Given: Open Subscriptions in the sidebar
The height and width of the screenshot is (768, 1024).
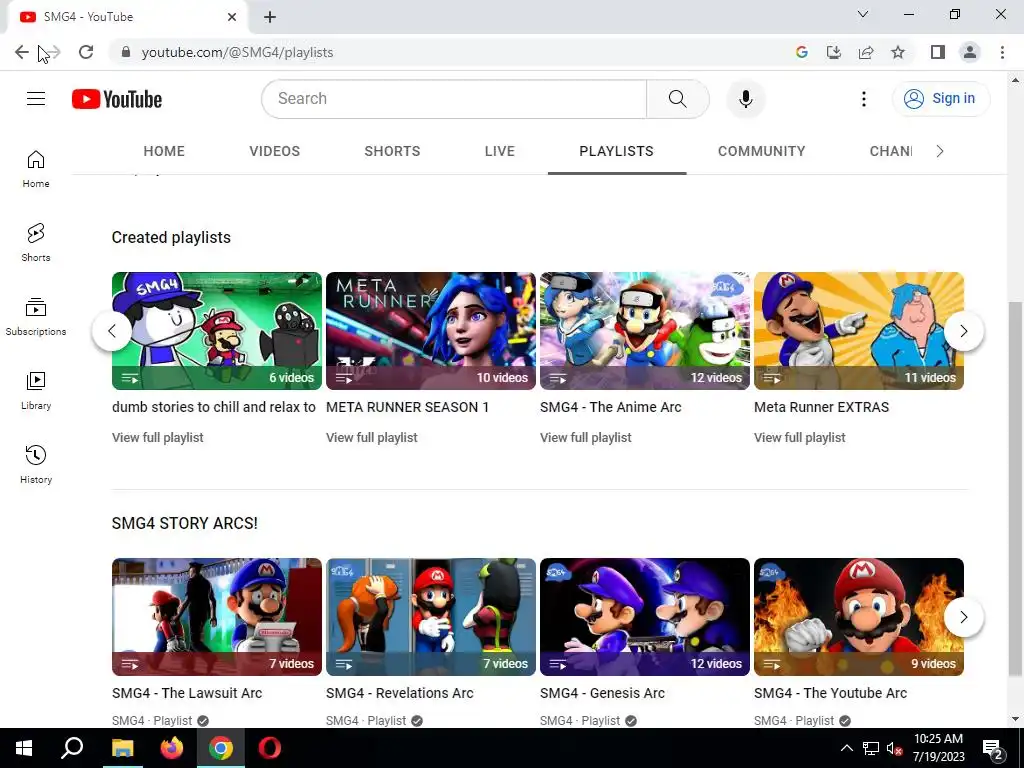Looking at the screenshot, I should (x=36, y=317).
